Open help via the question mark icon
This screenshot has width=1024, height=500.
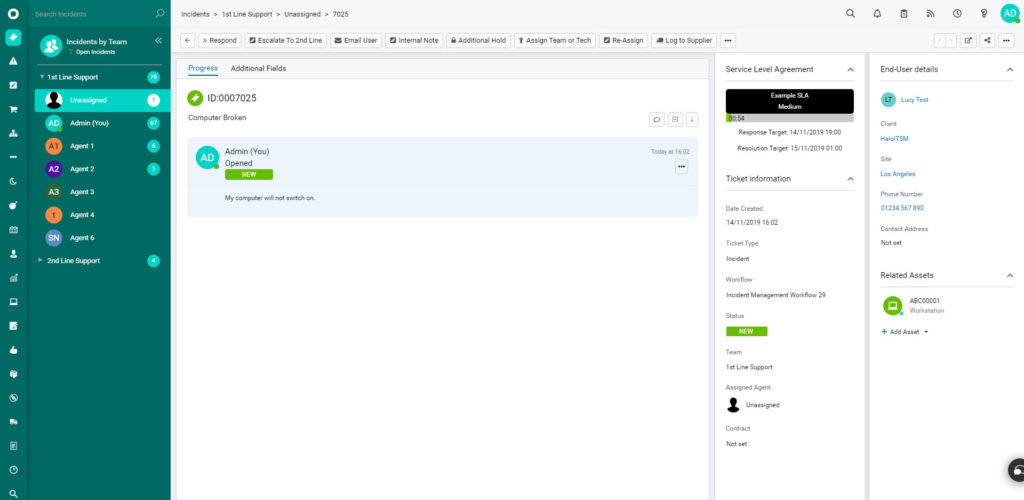(x=984, y=13)
